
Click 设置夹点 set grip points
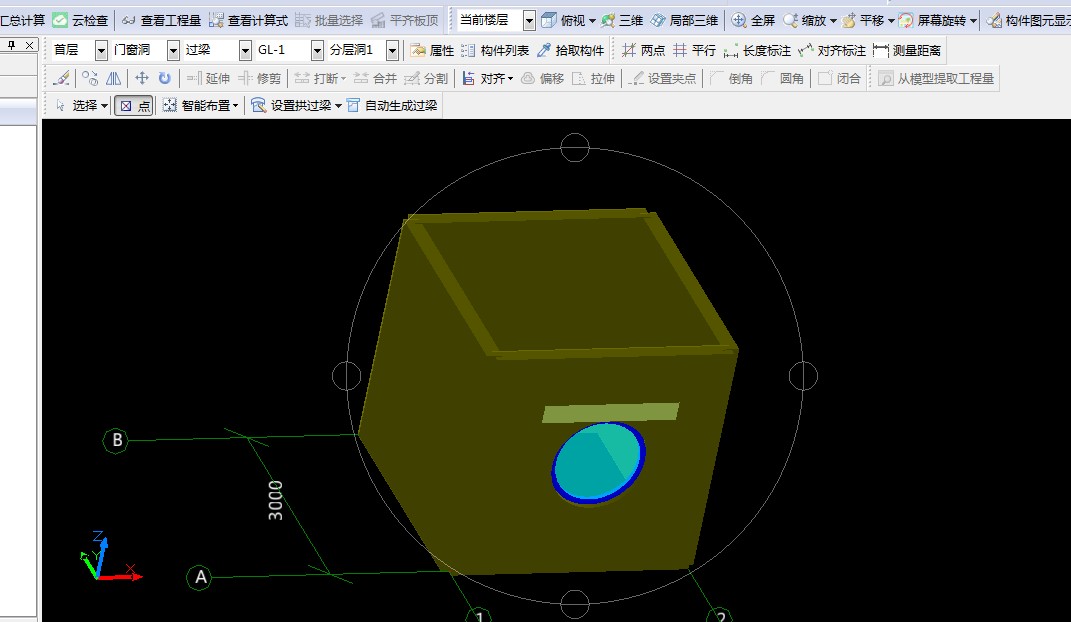(662, 79)
